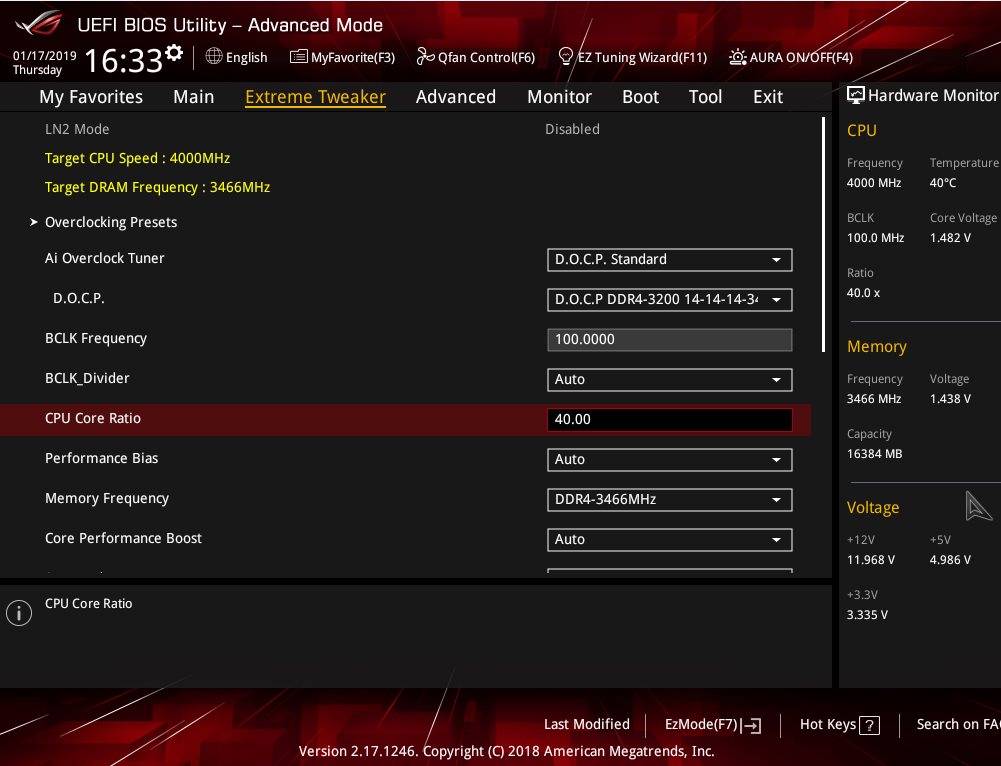Open the Memory Frequency dropdown
Screen dimensions: 1001x766
pyautogui.click(x=669, y=500)
